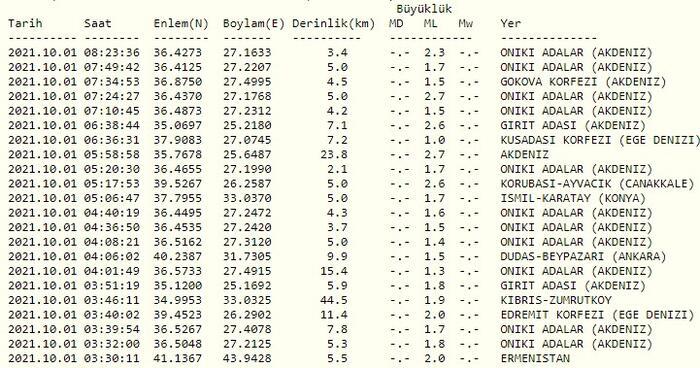Click the Büyüklük heading text
This screenshot has height=368, width=700.
pos(424,9)
